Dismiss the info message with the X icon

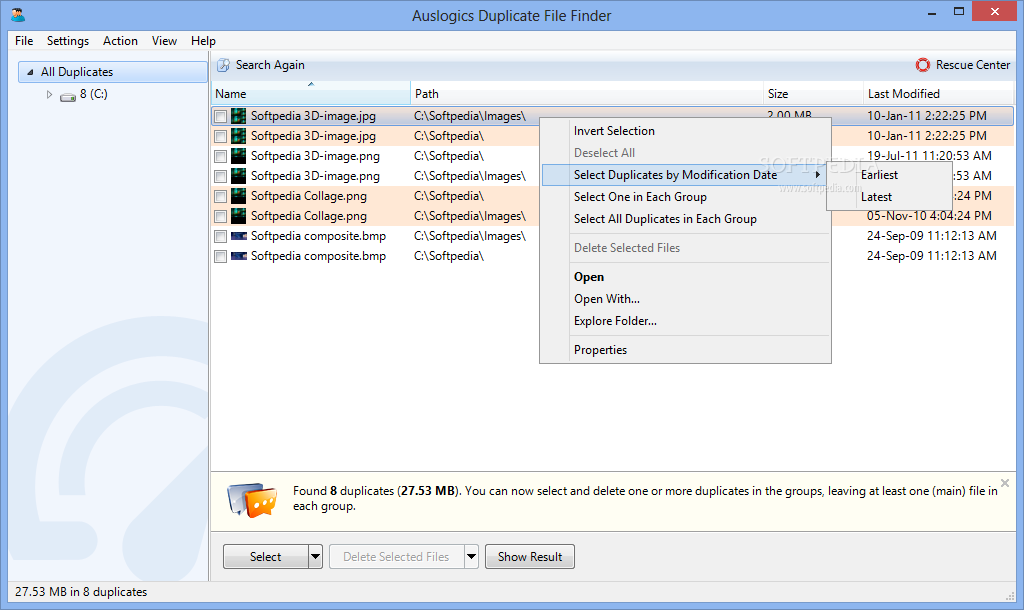tap(1005, 483)
